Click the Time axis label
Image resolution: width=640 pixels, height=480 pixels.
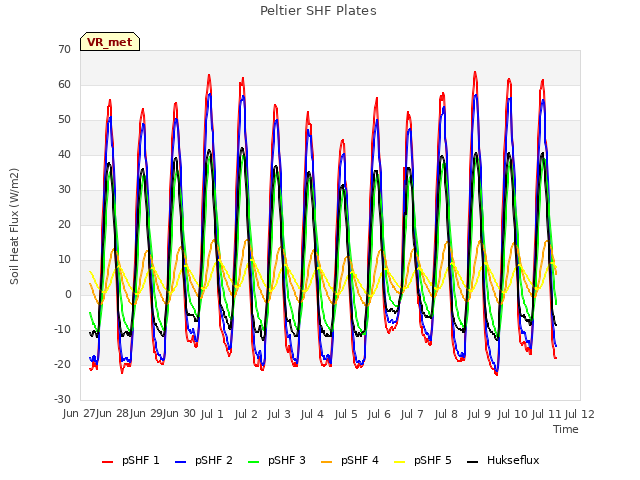coord(566,429)
